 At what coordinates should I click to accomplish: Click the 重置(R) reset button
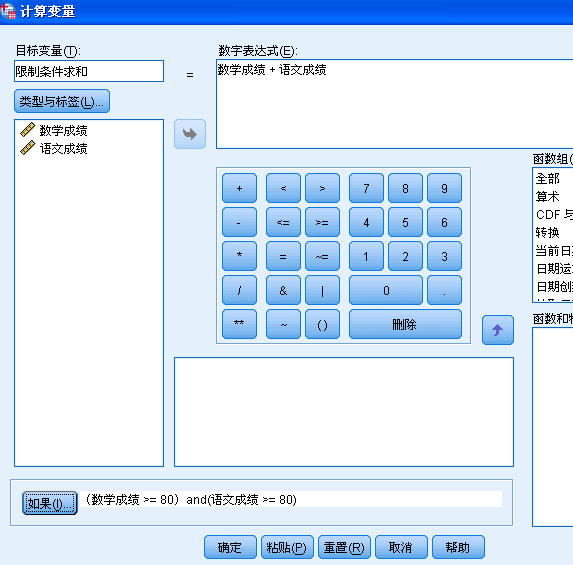[x=344, y=547]
